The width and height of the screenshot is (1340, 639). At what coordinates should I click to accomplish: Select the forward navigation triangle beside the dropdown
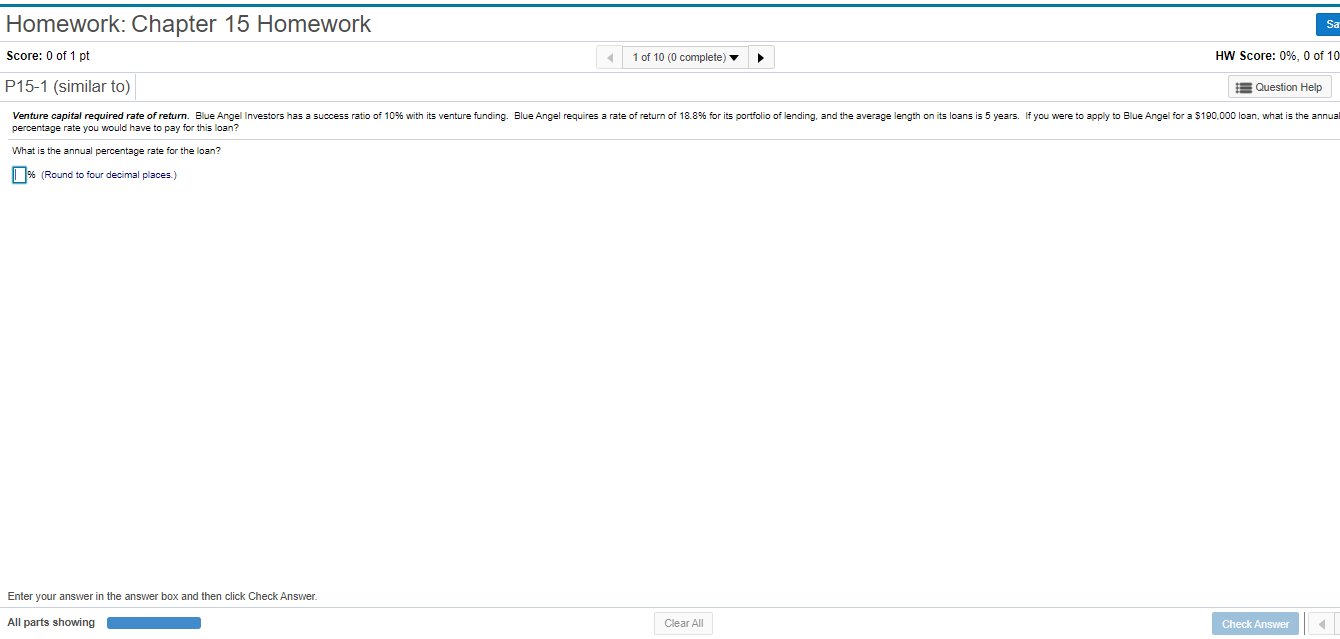(761, 57)
